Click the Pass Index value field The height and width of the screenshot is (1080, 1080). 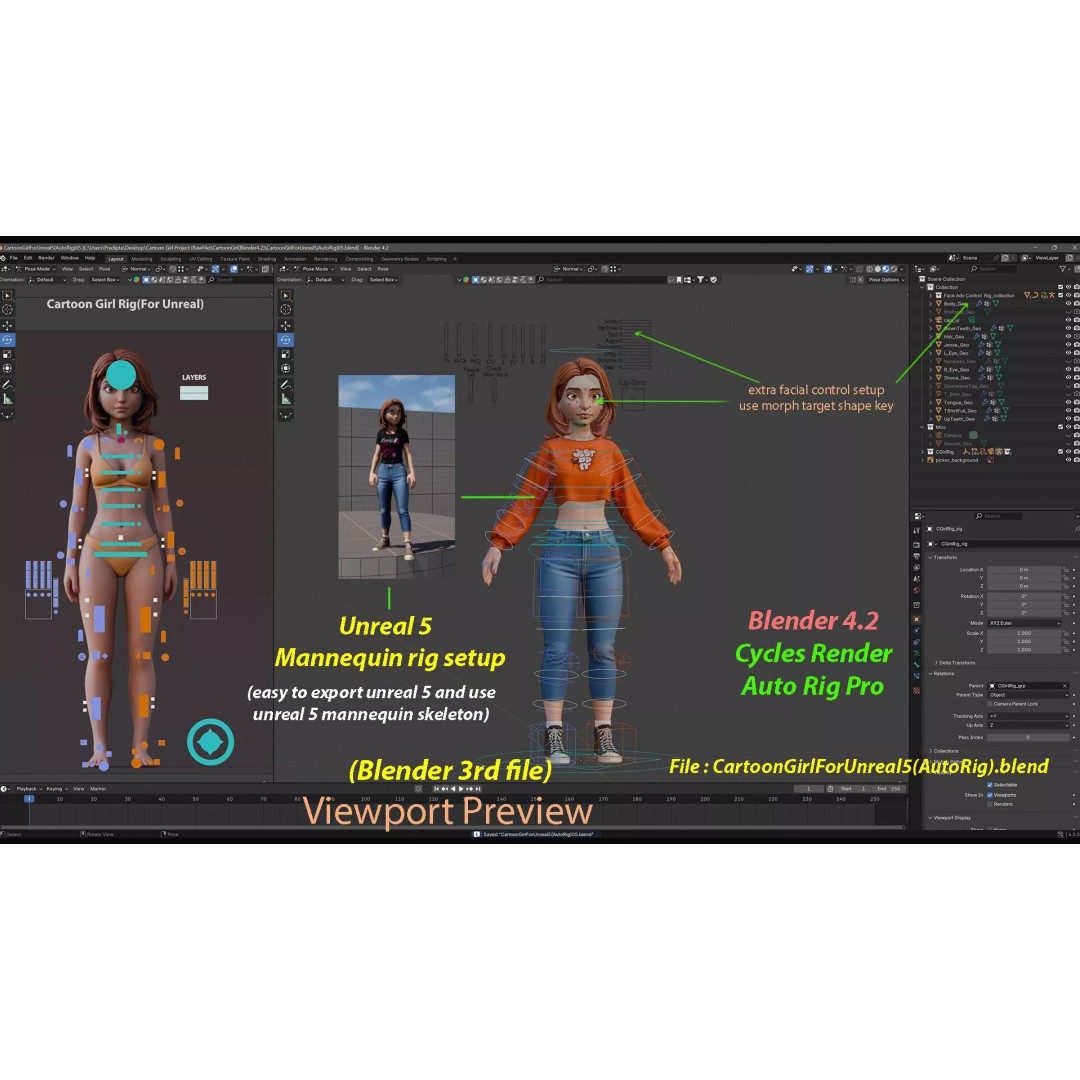(1028, 737)
